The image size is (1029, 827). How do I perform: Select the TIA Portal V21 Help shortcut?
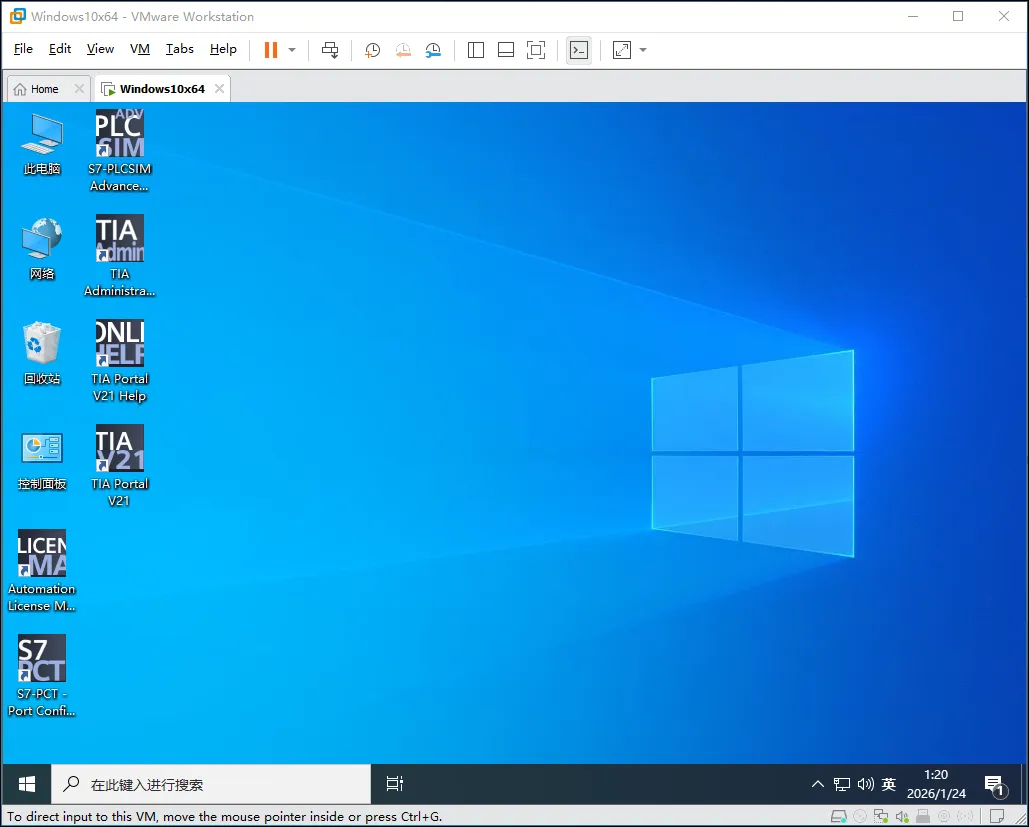[119, 361]
